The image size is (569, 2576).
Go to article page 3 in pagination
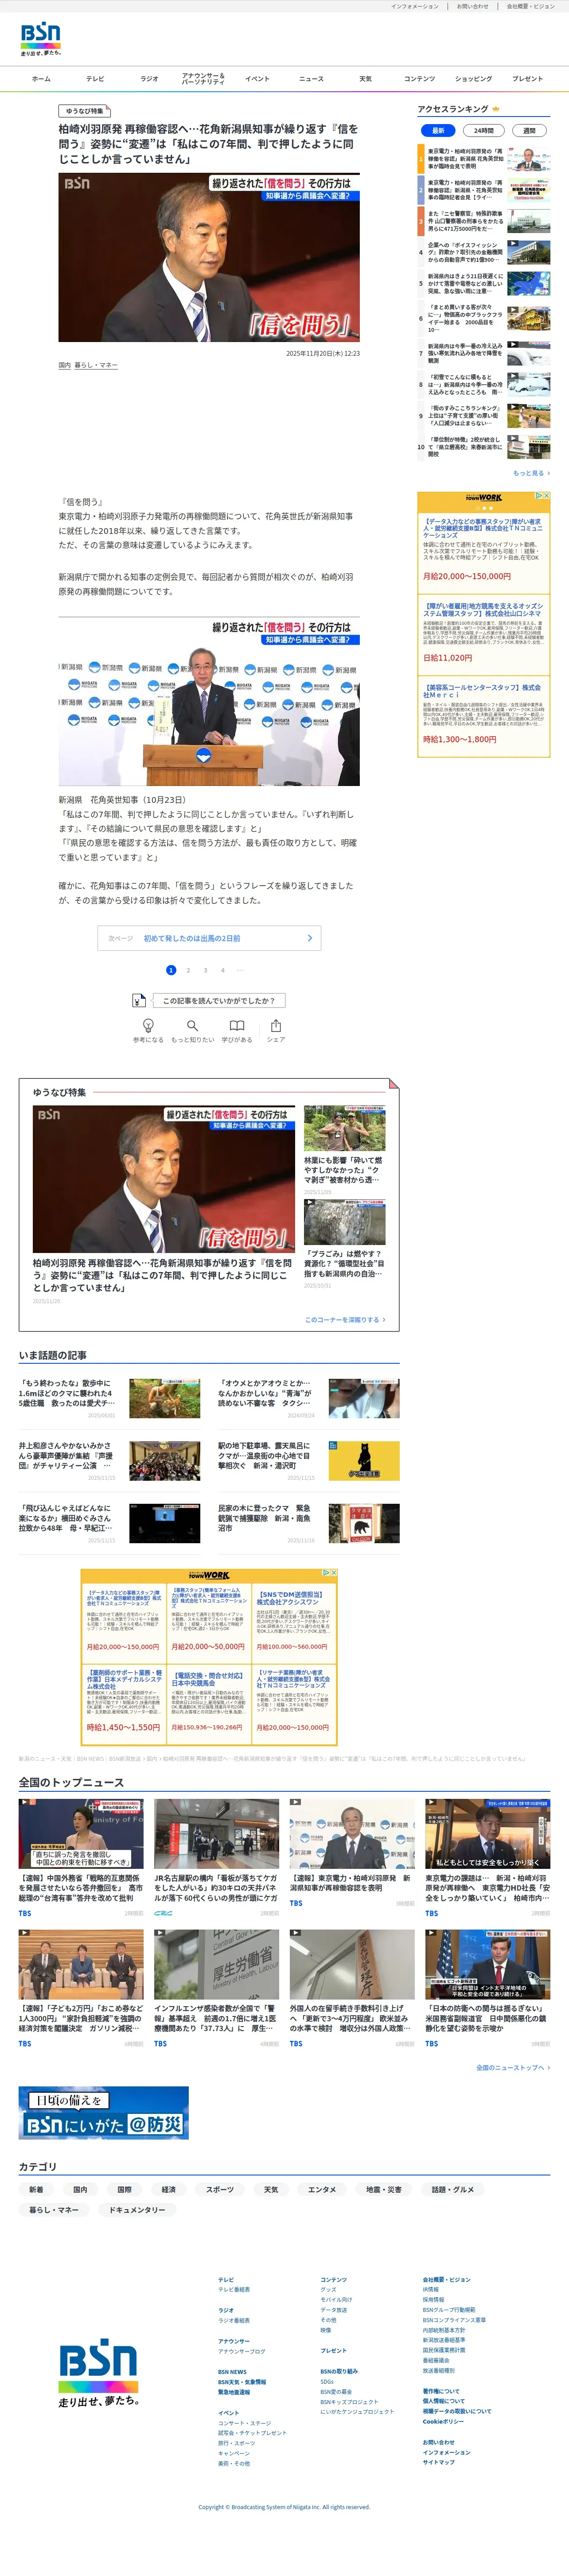205,970
